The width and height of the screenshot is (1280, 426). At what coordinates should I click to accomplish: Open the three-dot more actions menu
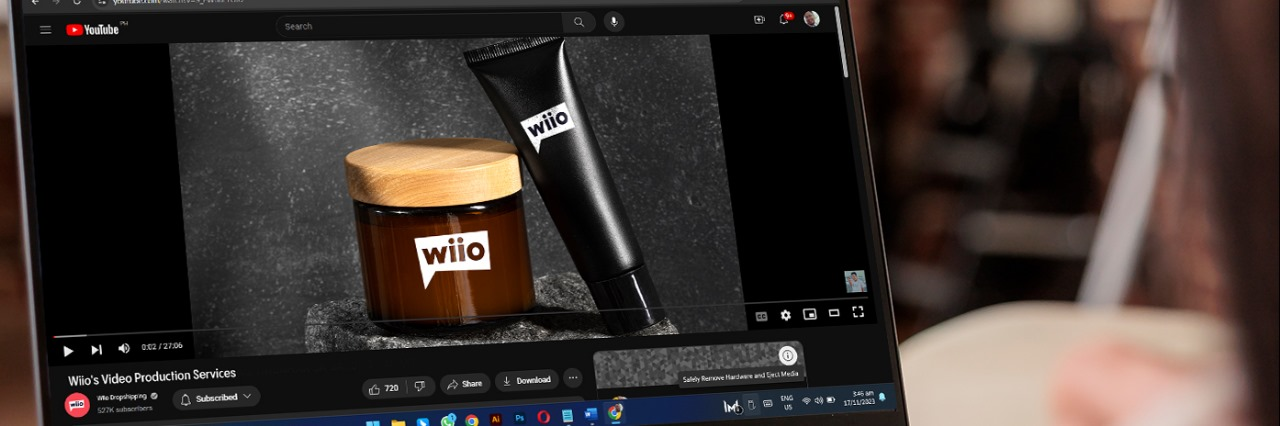pos(572,378)
